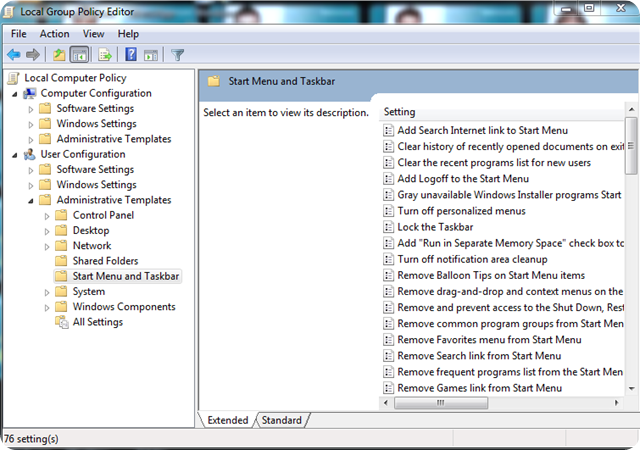
Task: Click policy icon beside Remove Favorites menu
Action: [388, 340]
